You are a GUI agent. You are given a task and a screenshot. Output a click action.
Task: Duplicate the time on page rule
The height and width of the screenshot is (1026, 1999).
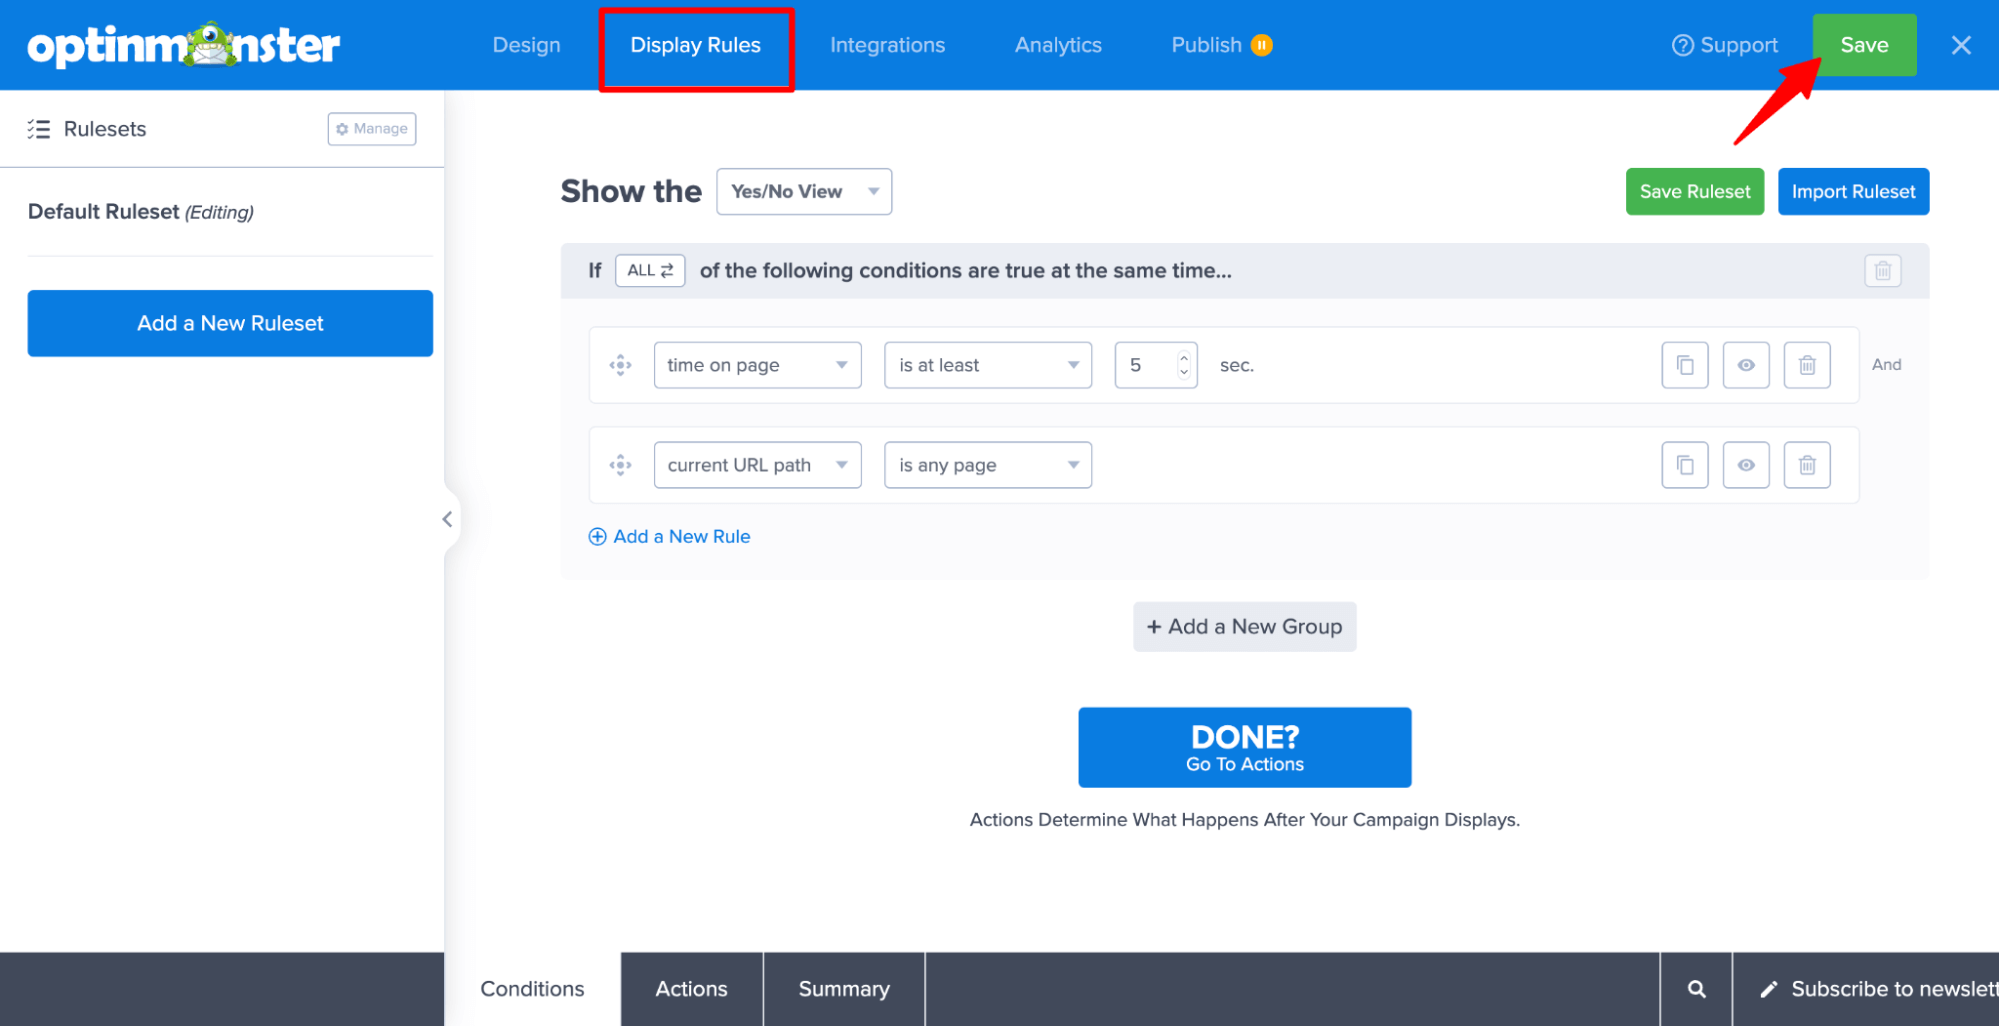coord(1685,365)
